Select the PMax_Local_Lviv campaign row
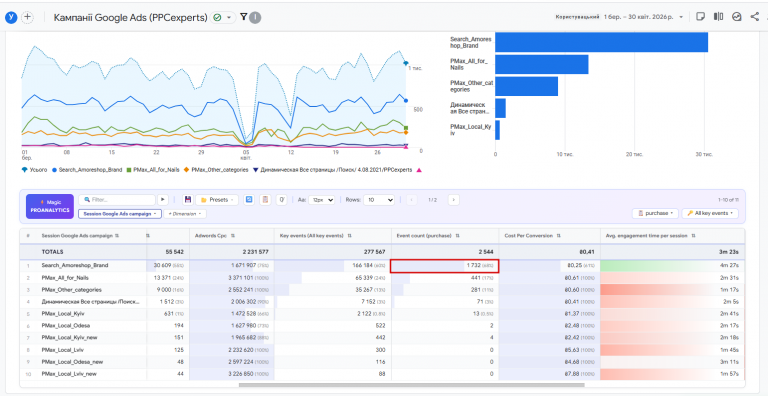The height and width of the screenshot is (396, 768). [382, 350]
